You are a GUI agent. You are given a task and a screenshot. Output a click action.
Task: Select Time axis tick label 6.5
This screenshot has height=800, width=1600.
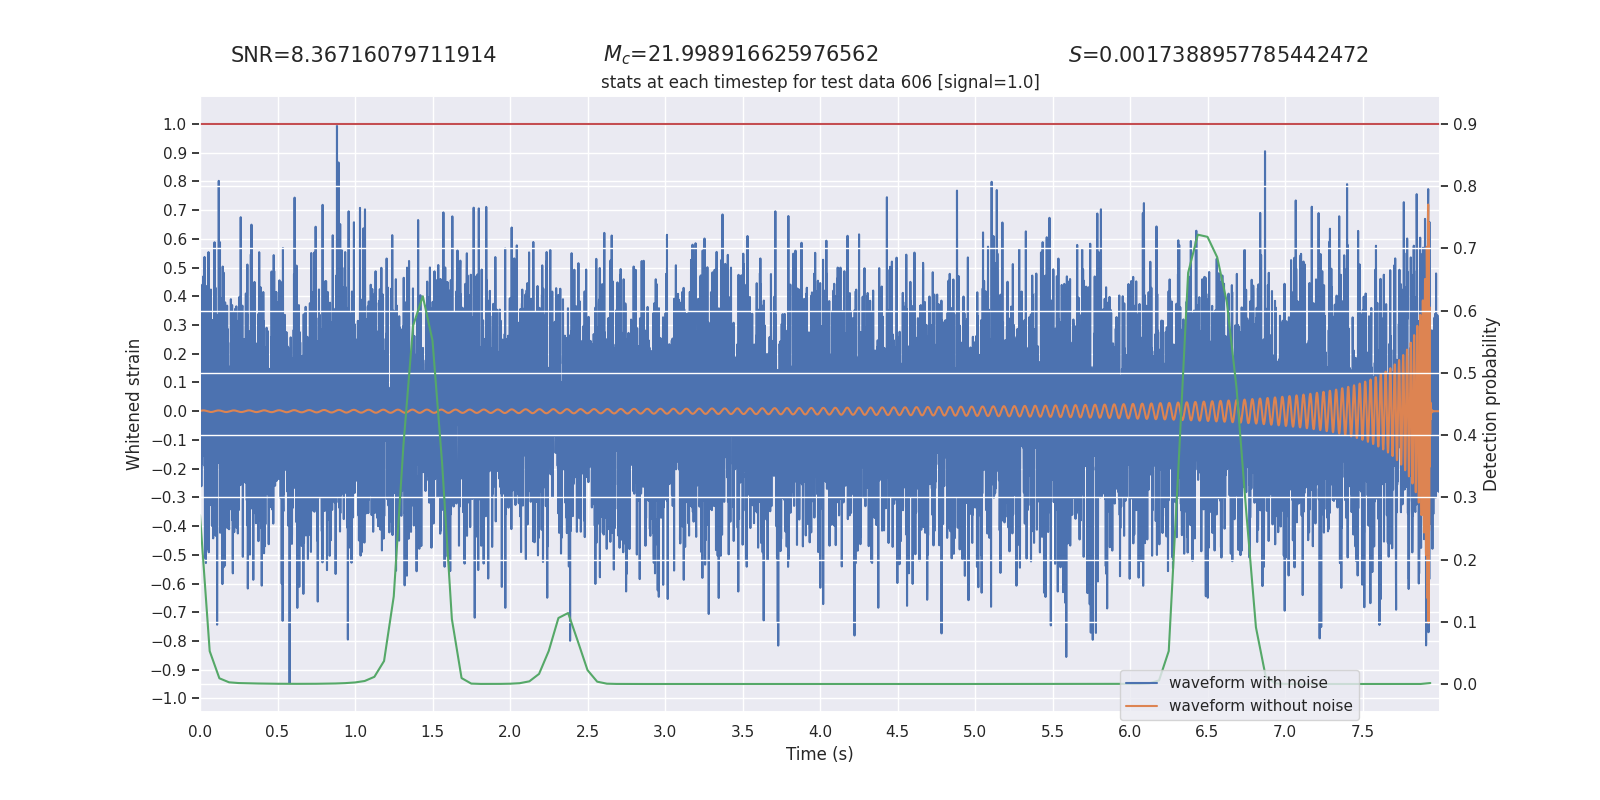(1207, 732)
